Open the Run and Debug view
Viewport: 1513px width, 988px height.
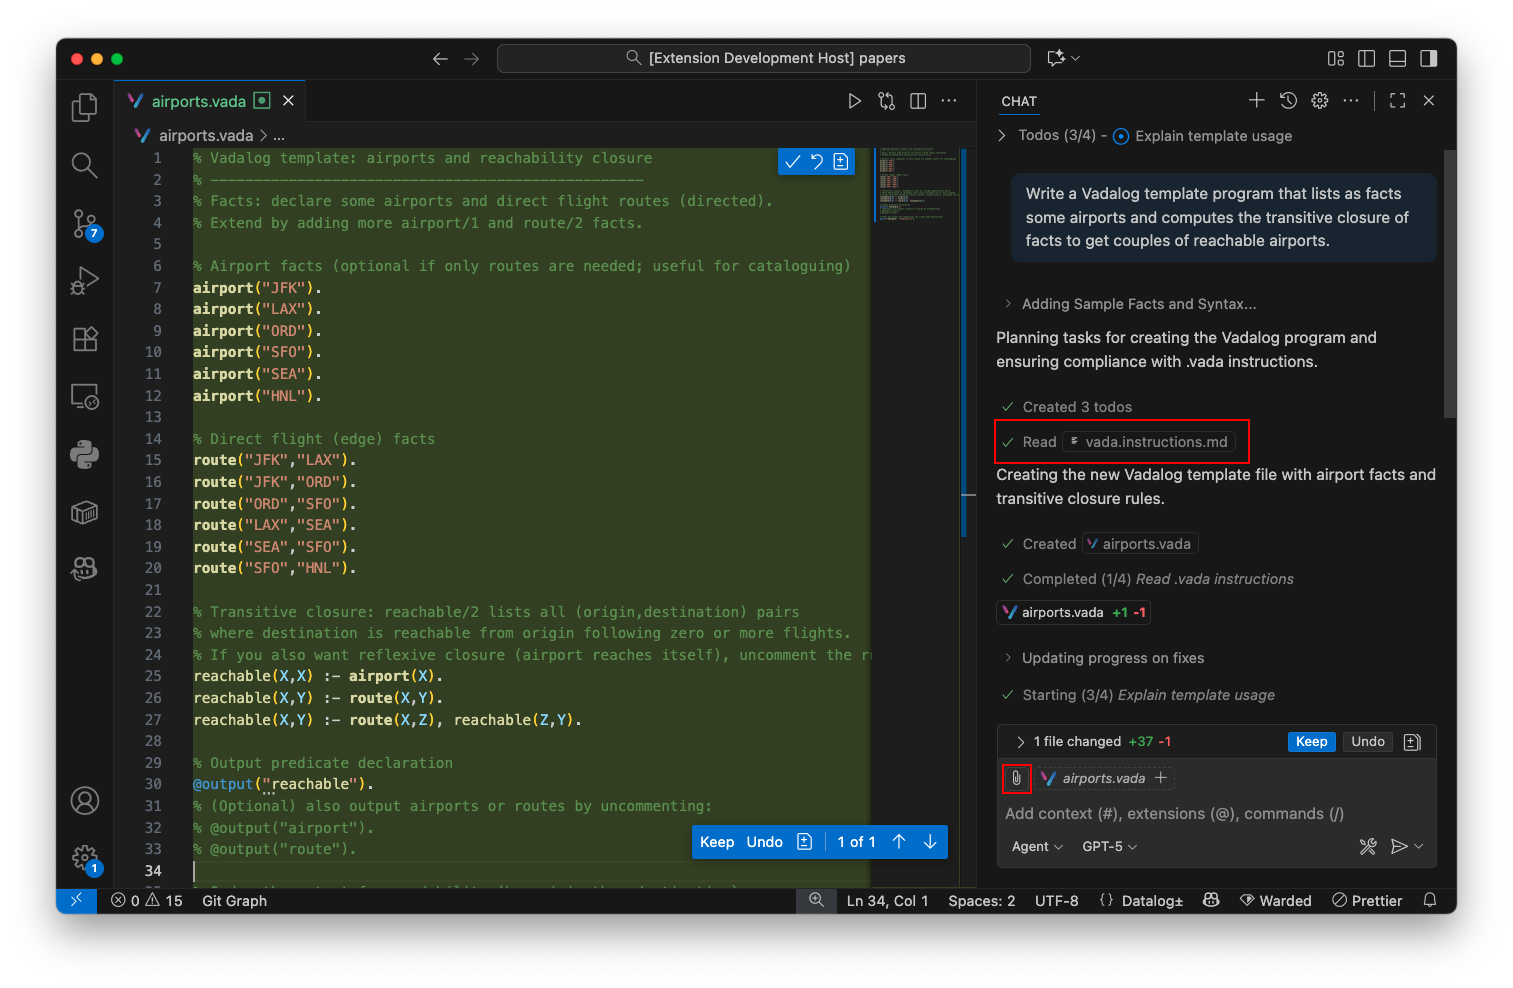pos(85,281)
